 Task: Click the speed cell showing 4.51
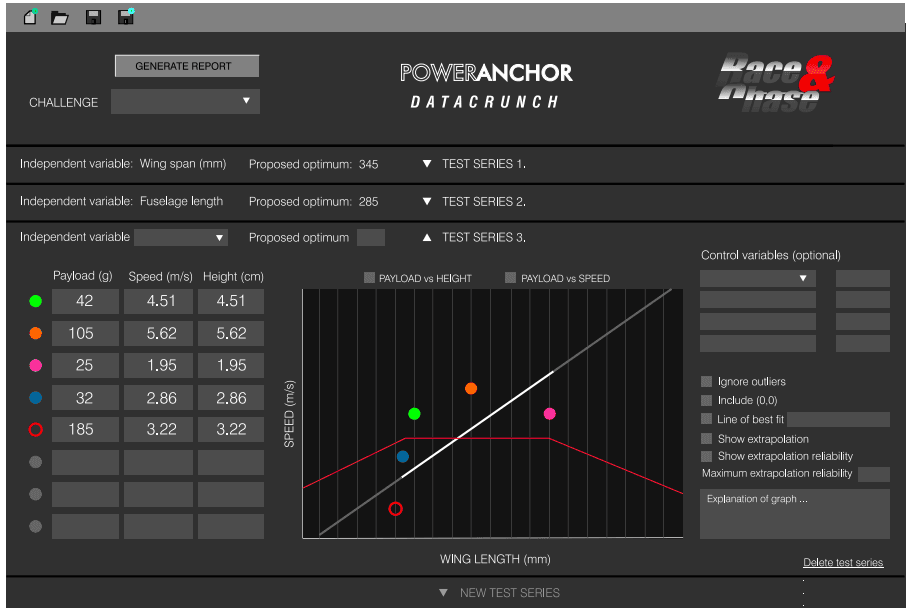click(x=158, y=301)
